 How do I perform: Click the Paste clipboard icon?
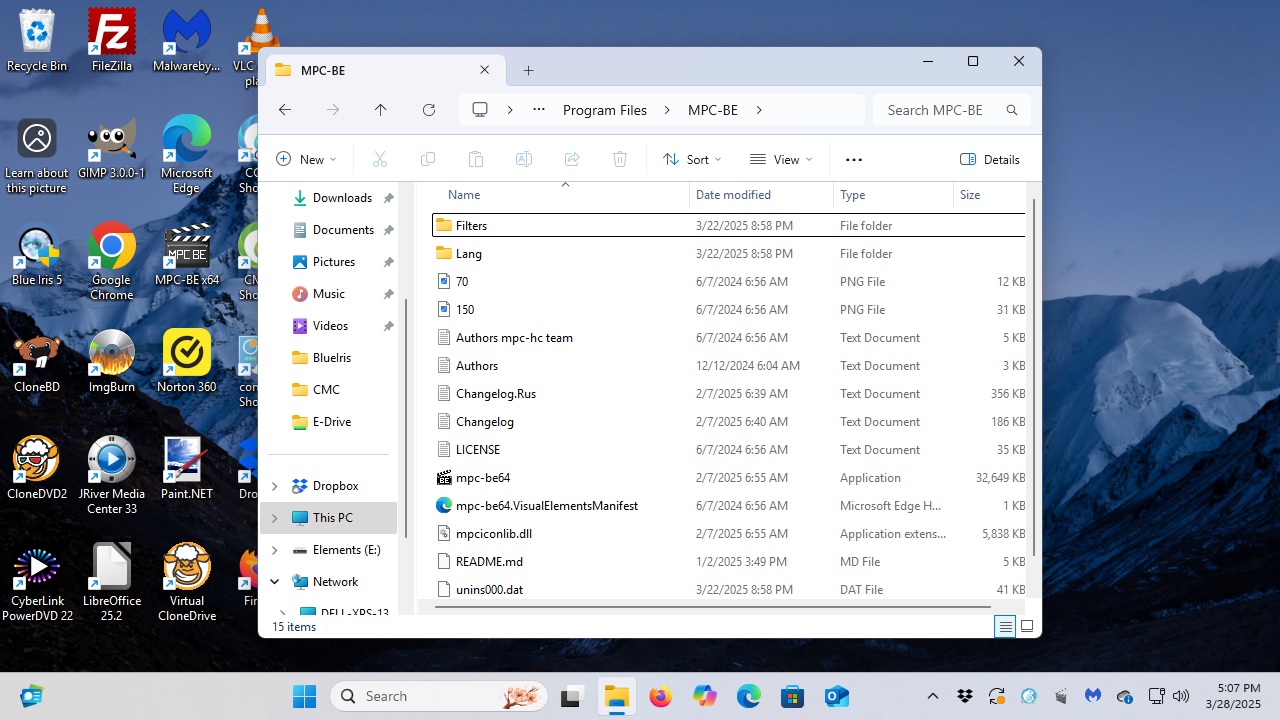(476, 159)
